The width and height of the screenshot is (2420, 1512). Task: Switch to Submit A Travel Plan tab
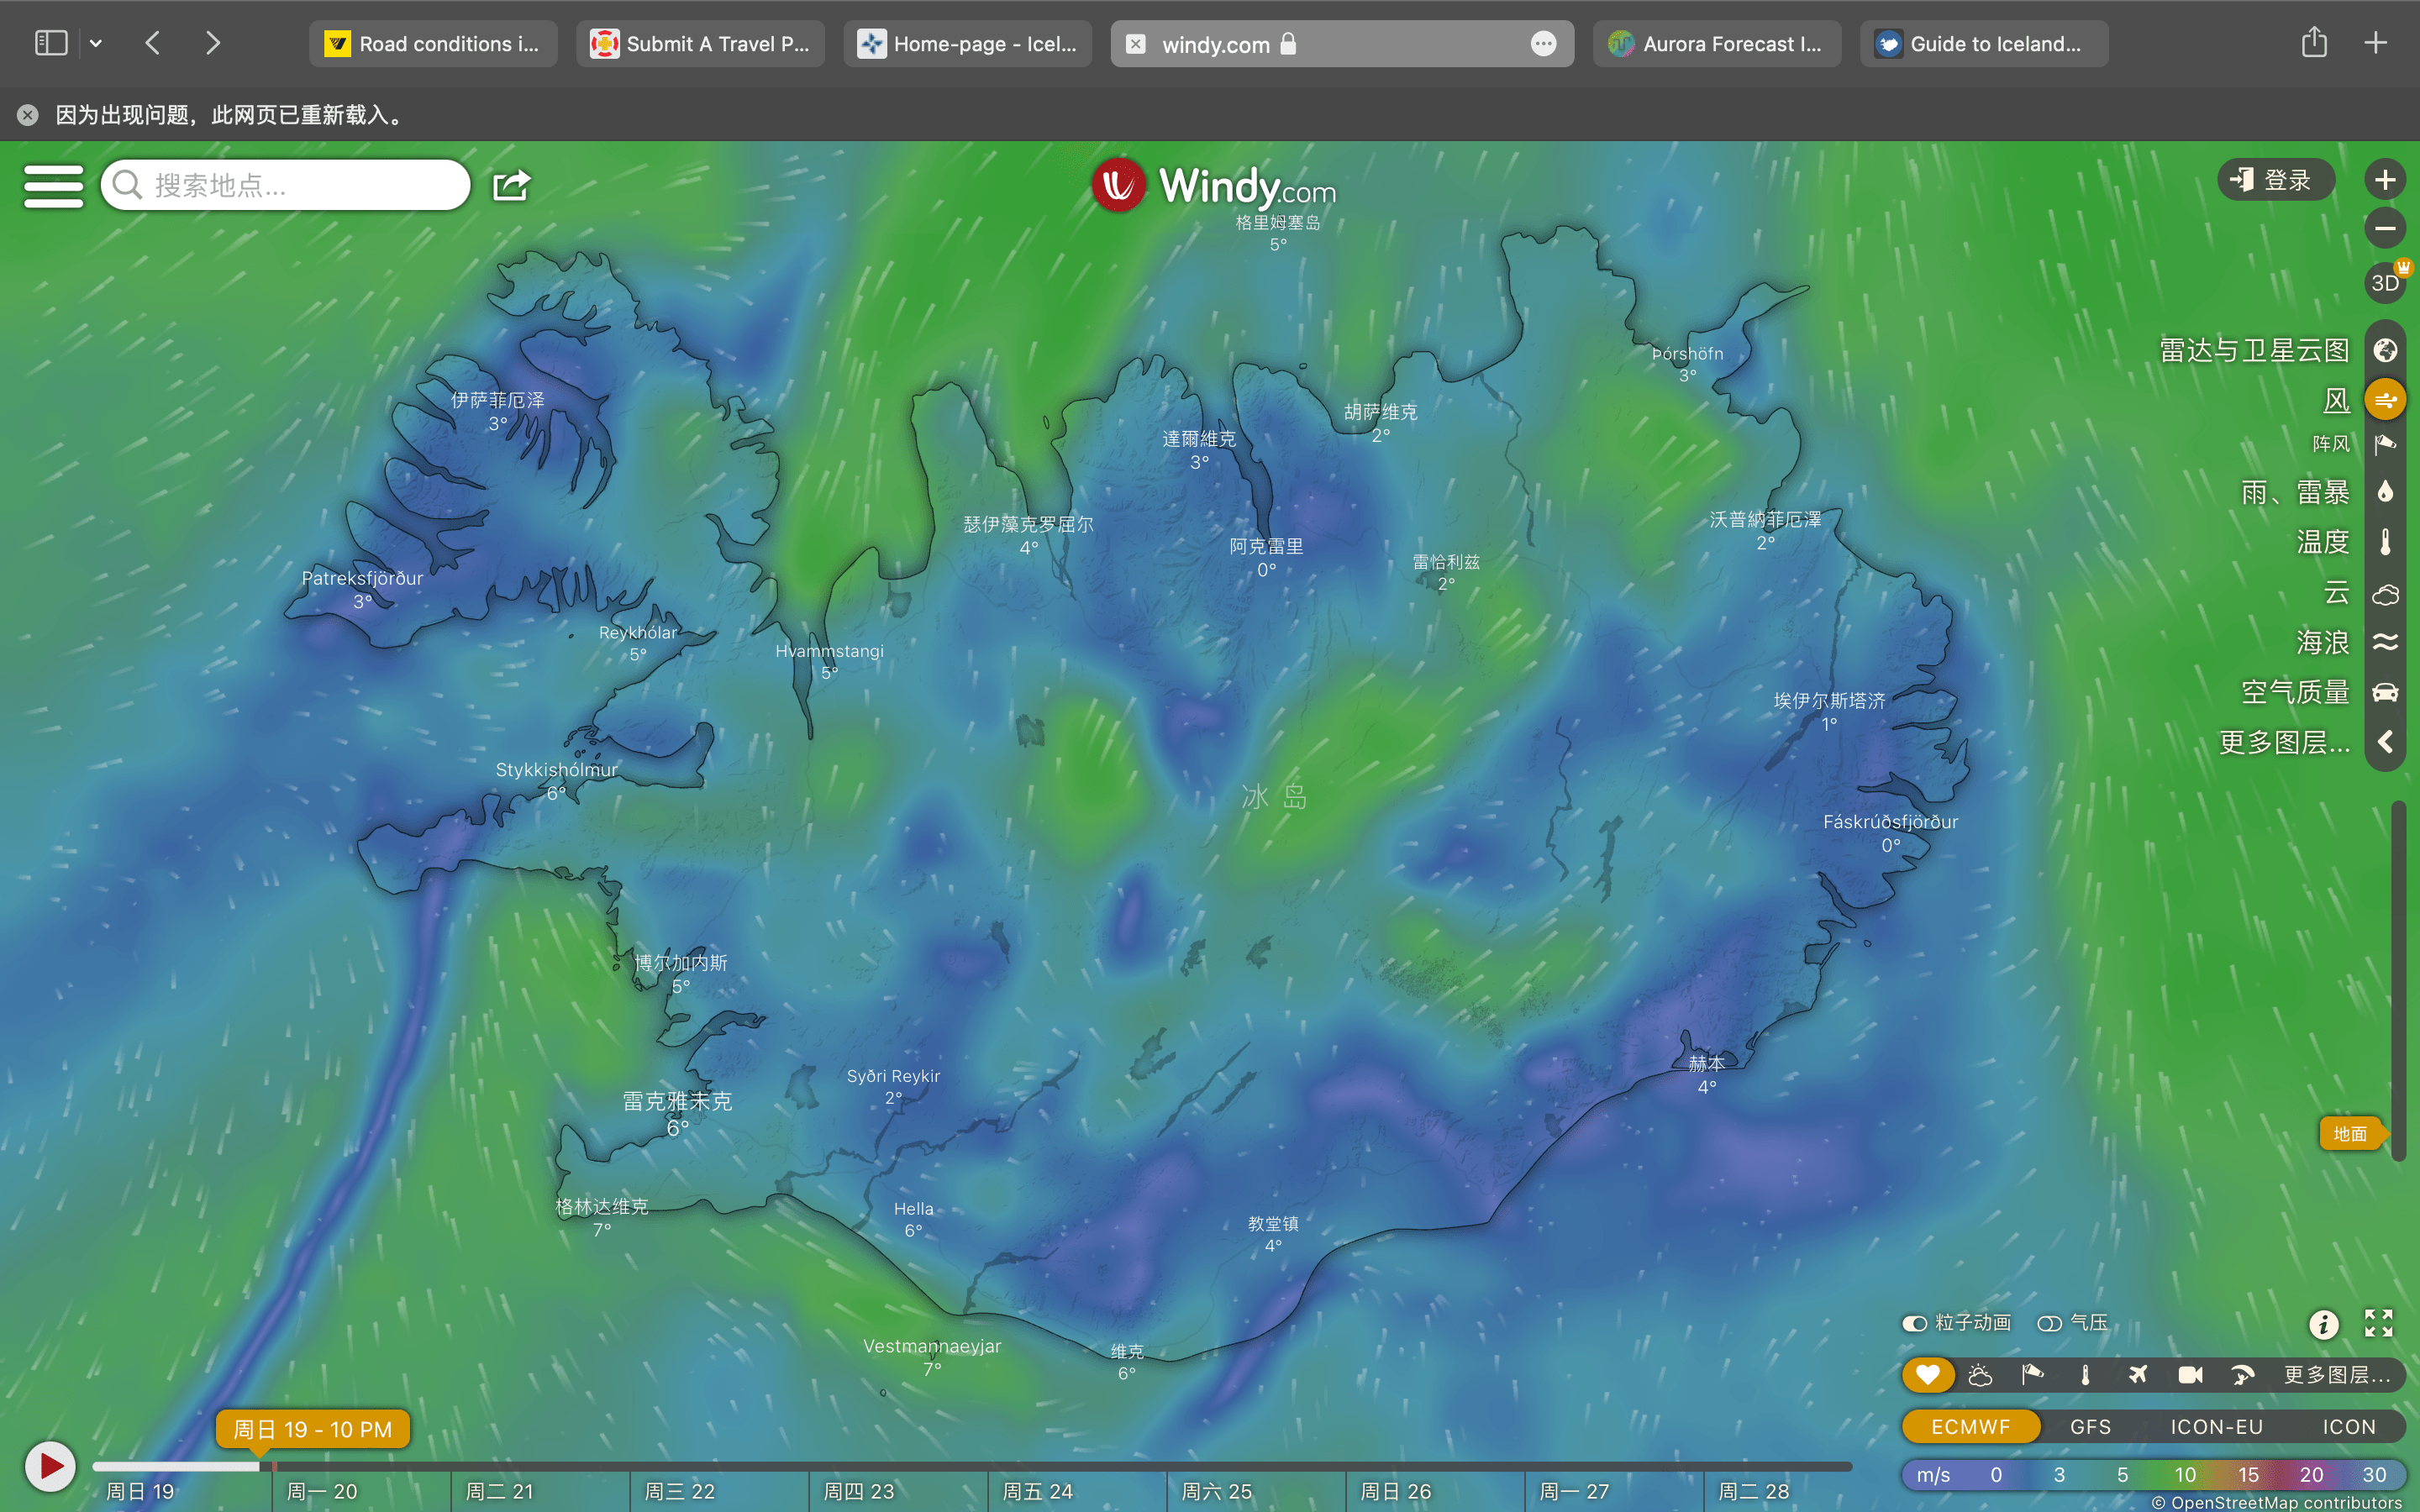pos(700,44)
